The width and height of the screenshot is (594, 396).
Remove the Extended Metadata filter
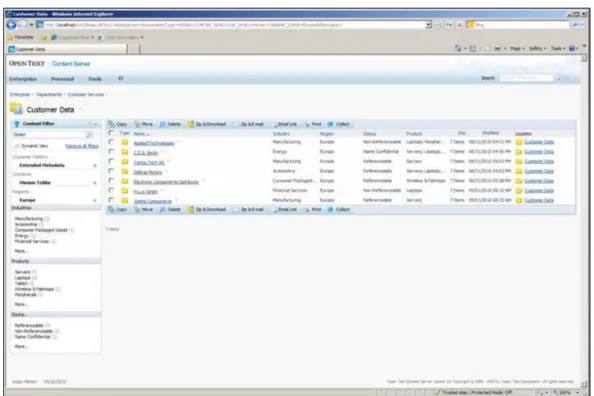[x=95, y=166]
